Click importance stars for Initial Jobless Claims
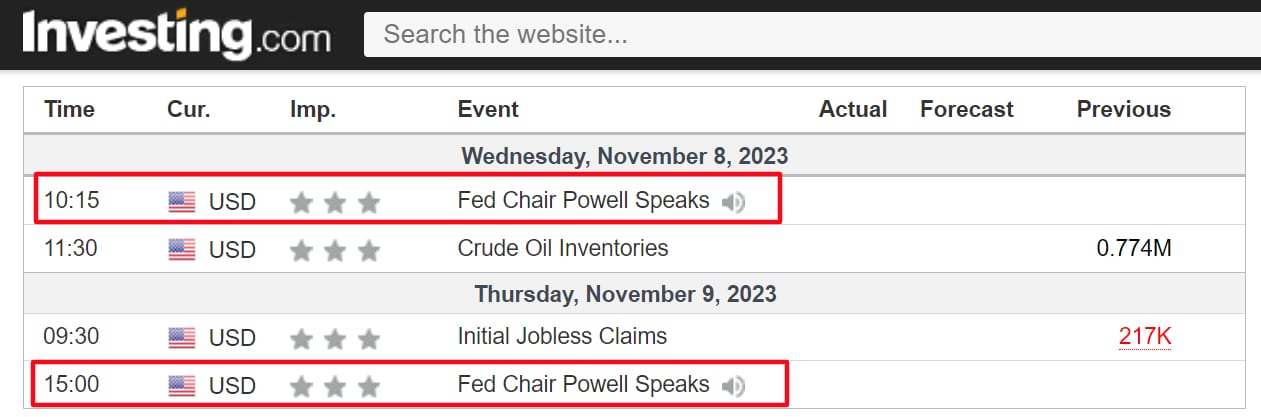The width and height of the screenshot is (1261, 417). tap(335, 339)
